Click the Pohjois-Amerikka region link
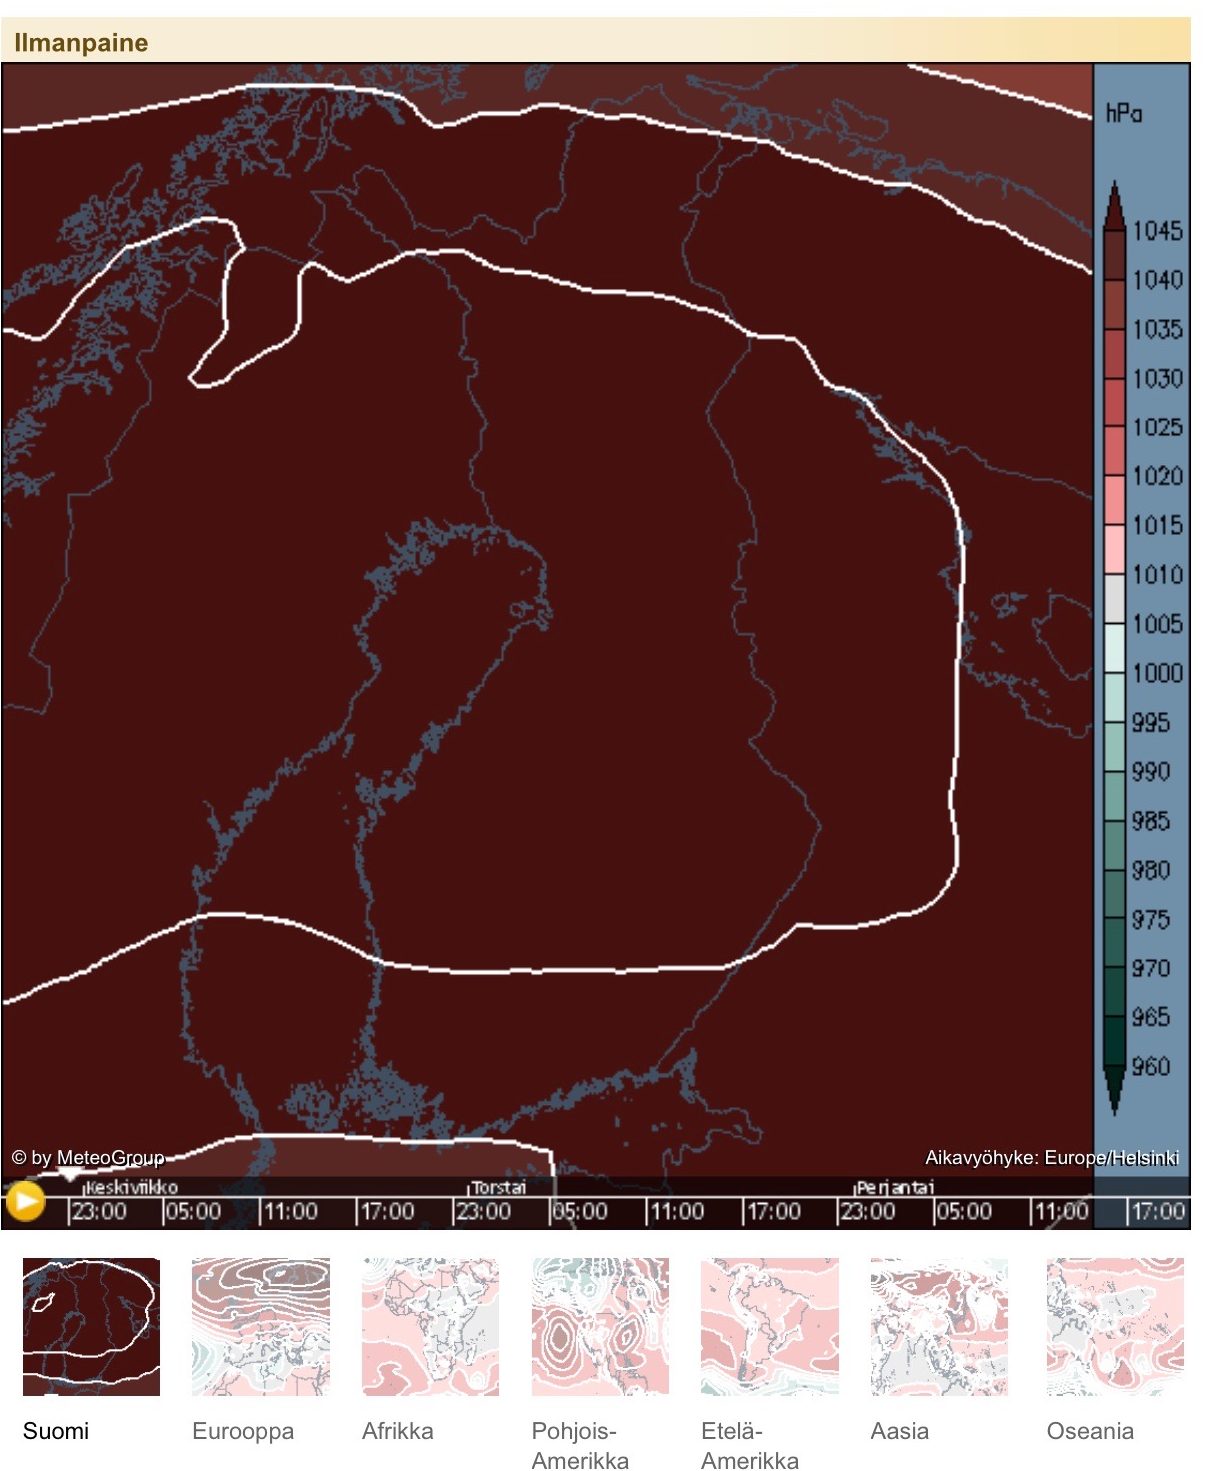The width and height of the screenshot is (1227, 1471). click(x=580, y=1445)
